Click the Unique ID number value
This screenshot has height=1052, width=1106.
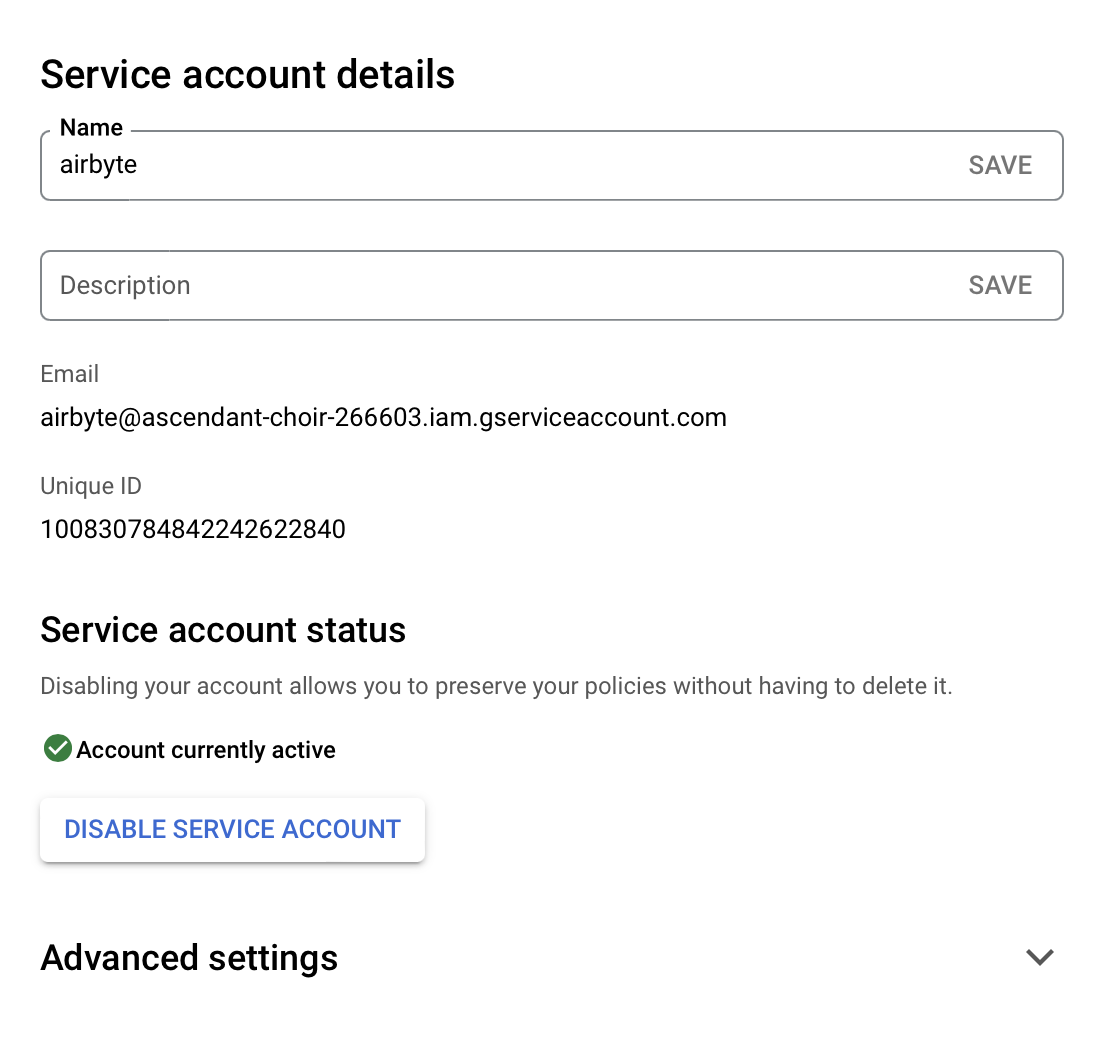click(193, 529)
